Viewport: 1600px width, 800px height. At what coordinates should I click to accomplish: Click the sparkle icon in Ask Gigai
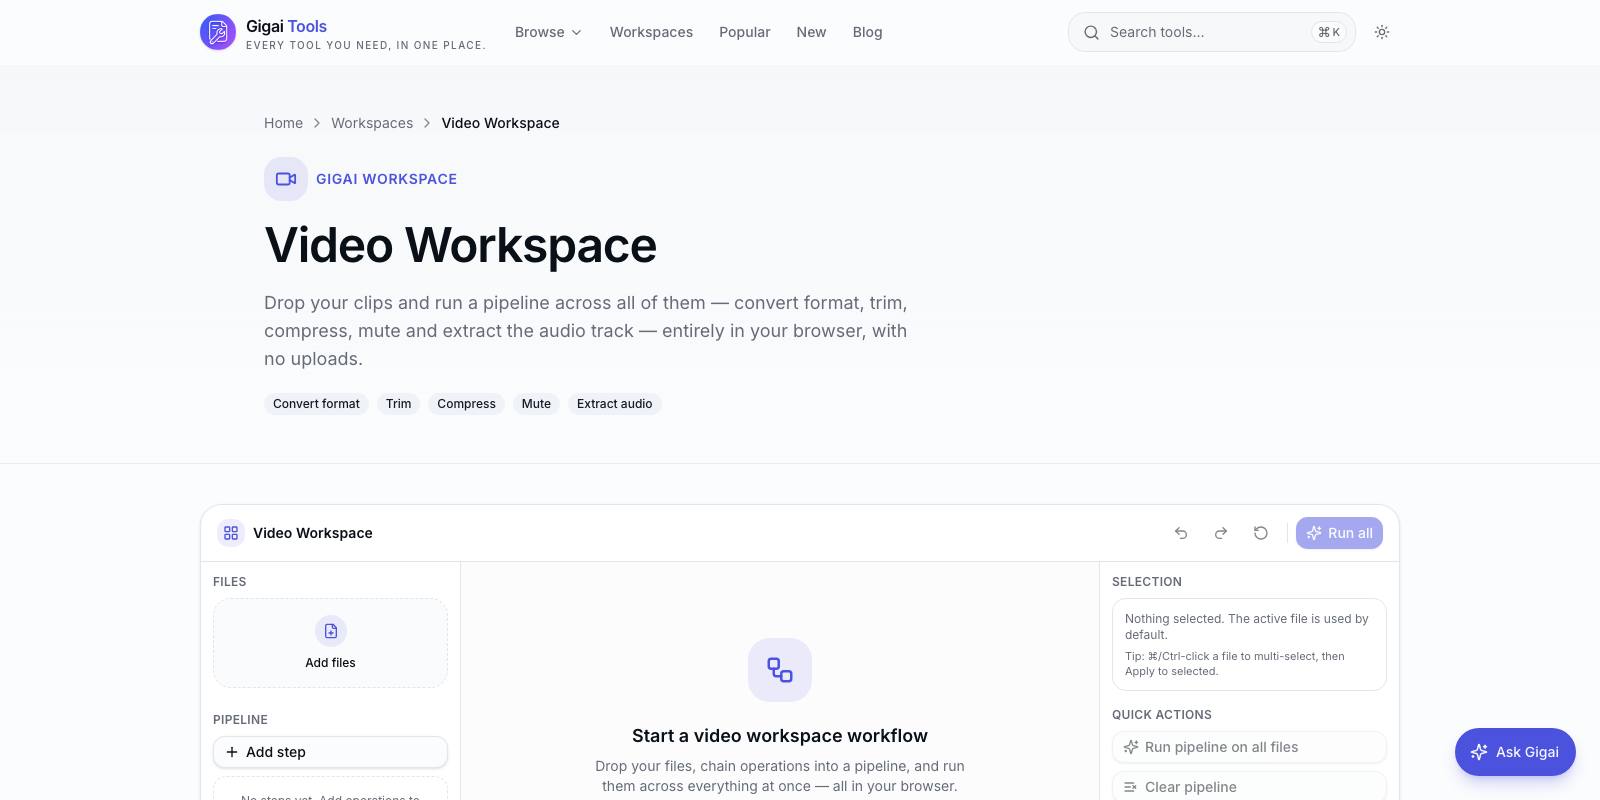[1479, 752]
